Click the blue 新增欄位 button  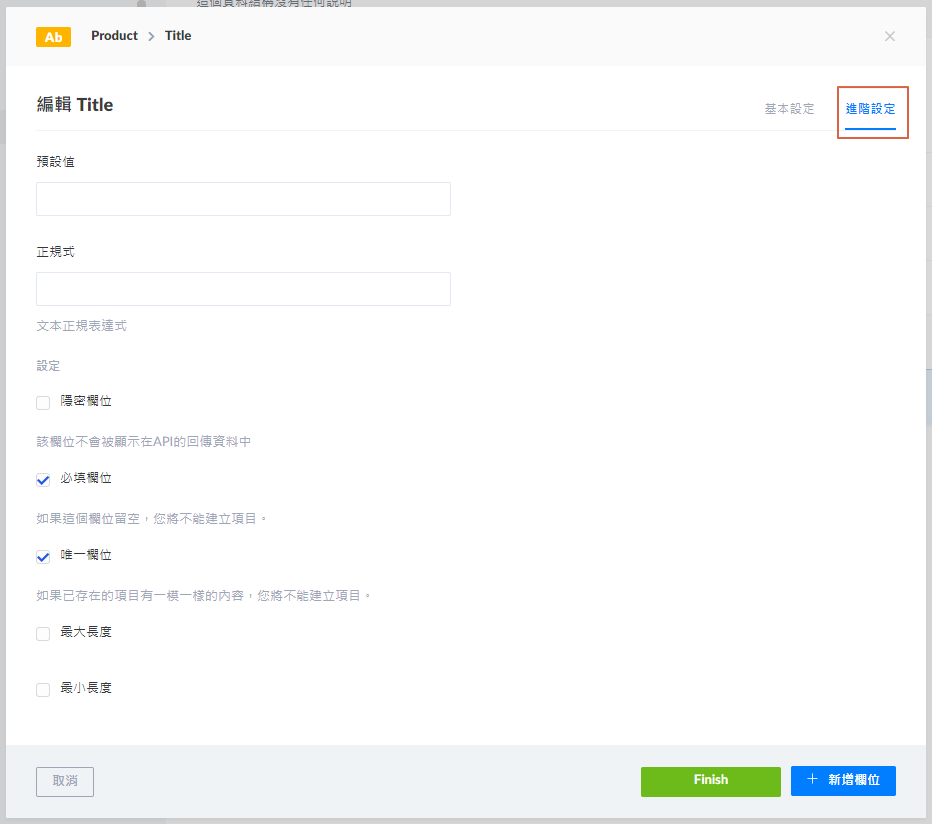(843, 781)
